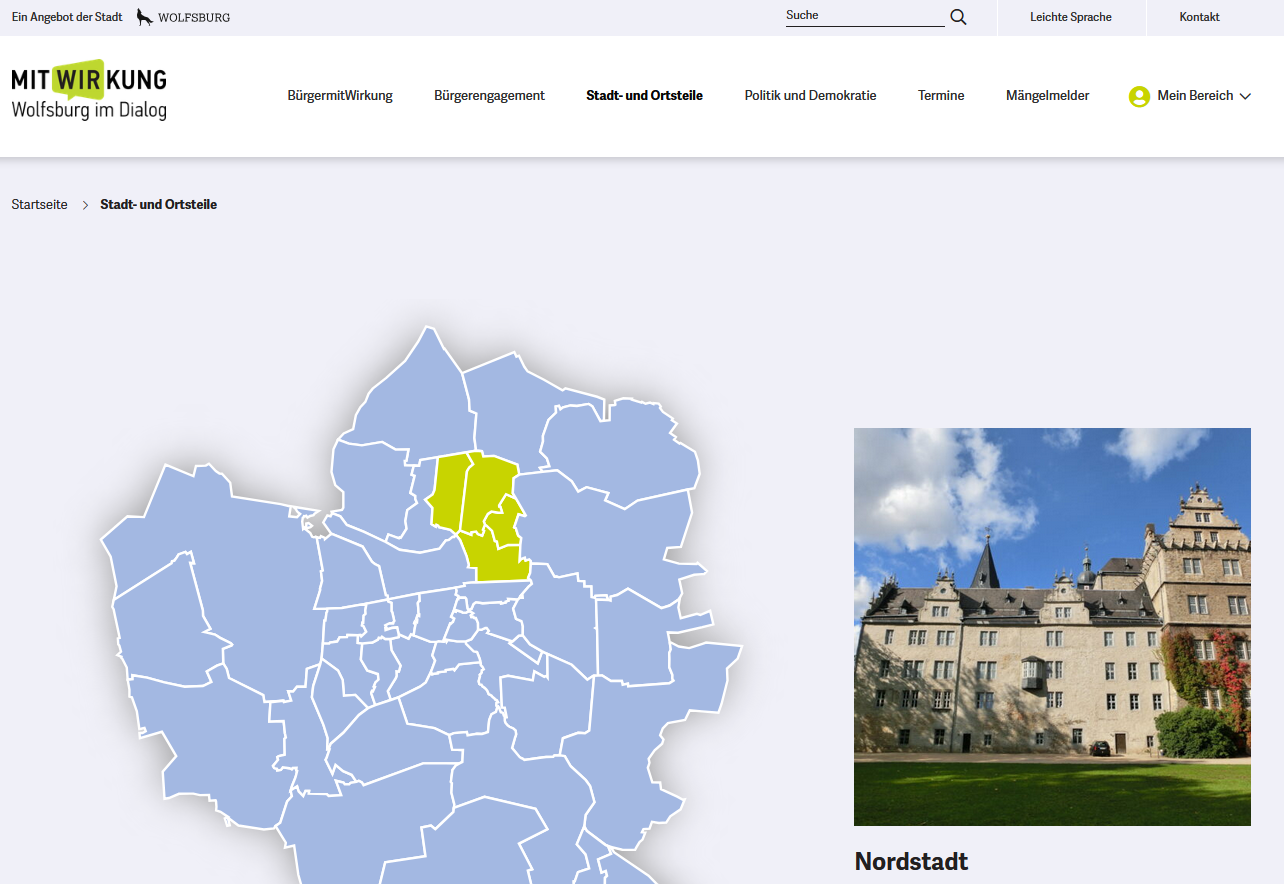Viewport: 1284px width, 884px height.
Task: Select Stadt- und Ortsteile in navigation
Action: click(644, 96)
